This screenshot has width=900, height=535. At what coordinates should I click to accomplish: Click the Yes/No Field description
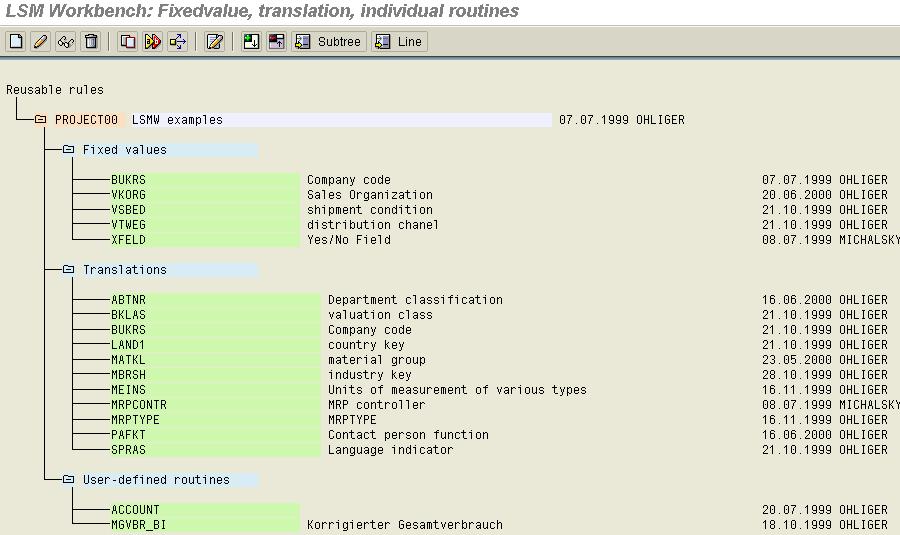point(348,239)
